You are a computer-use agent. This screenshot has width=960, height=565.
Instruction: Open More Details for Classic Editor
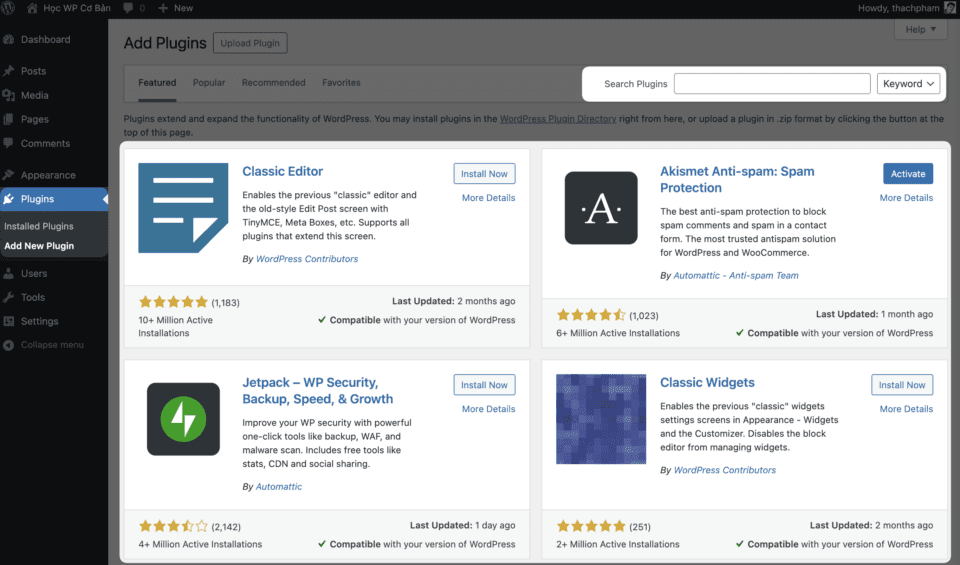489,198
